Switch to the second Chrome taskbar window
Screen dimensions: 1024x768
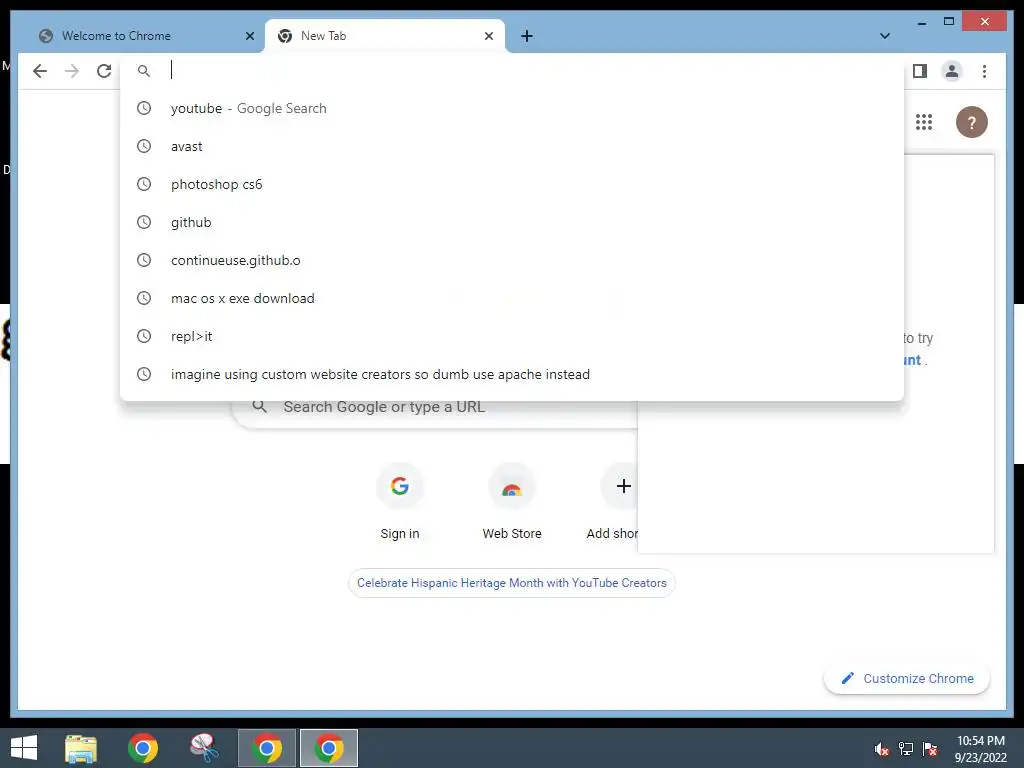267,748
